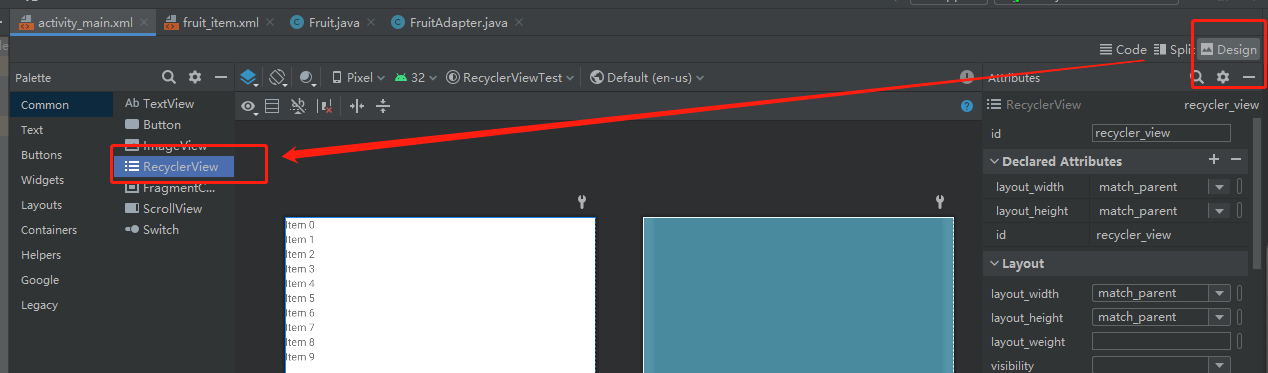
Task: Minimize the Palette panel
Action: (x=221, y=77)
